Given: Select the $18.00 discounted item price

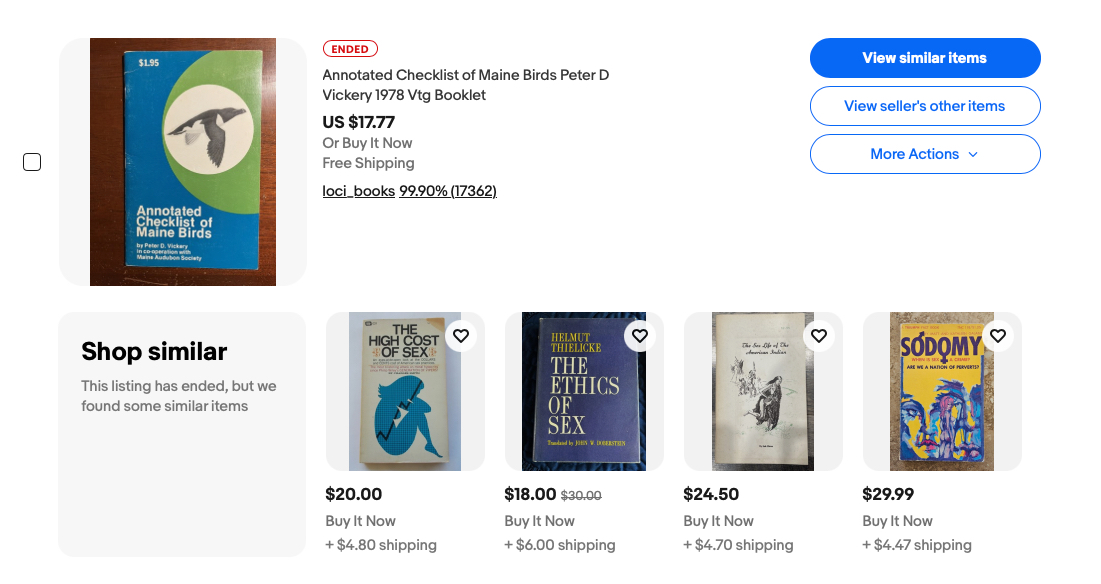Looking at the screenshot, I should click(530, 494).
